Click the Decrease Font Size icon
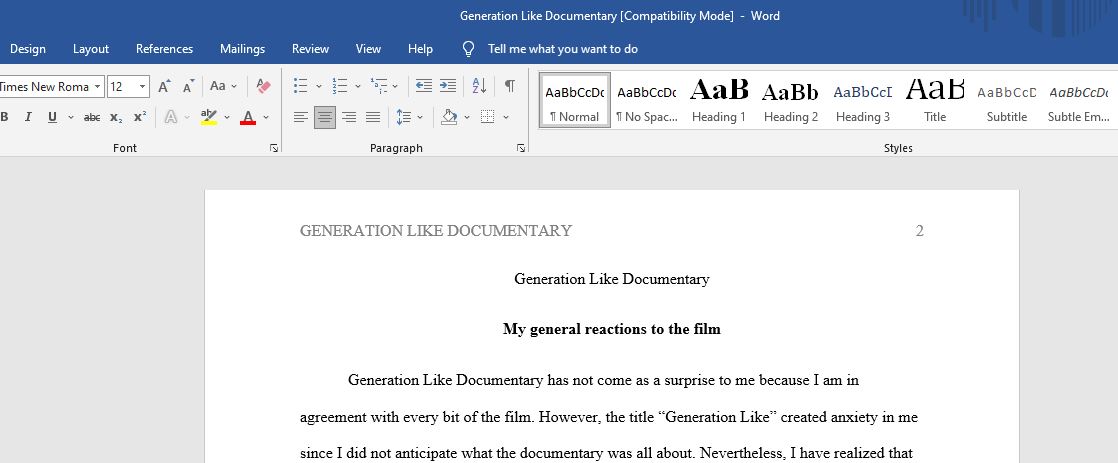 (188, 86)
